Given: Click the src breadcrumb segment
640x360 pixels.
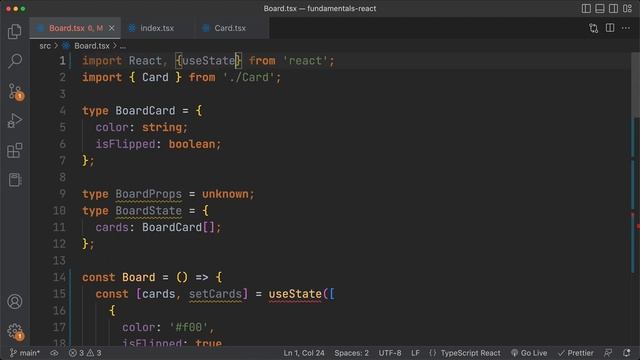Looking at the screenshot, I should coord(45,46).
